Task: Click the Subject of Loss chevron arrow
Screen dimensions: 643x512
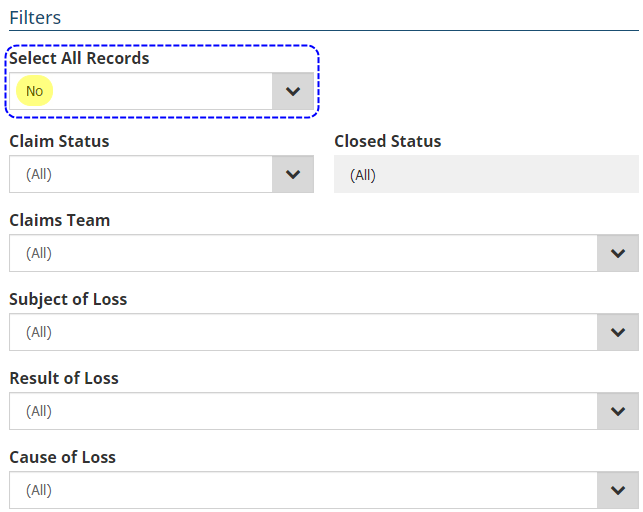Action: coord(618,332)
